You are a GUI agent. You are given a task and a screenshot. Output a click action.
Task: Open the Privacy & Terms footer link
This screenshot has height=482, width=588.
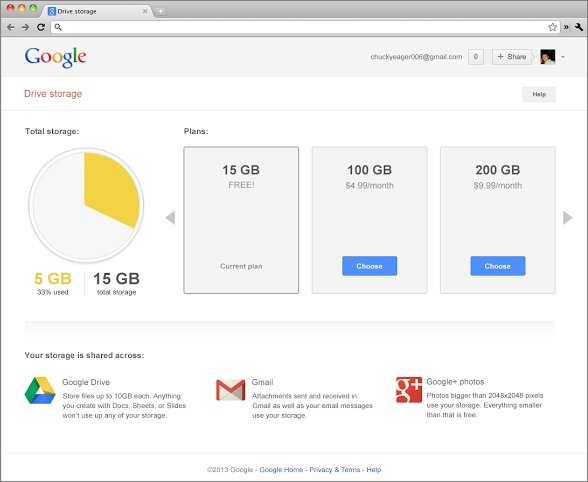click(334, 470)
